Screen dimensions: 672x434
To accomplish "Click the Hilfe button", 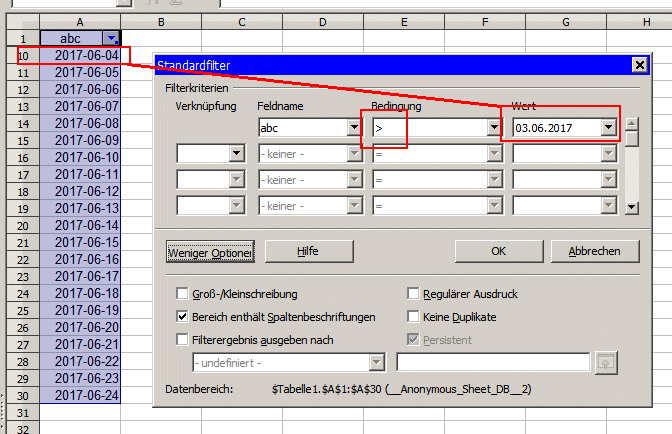I will point(309,252).
